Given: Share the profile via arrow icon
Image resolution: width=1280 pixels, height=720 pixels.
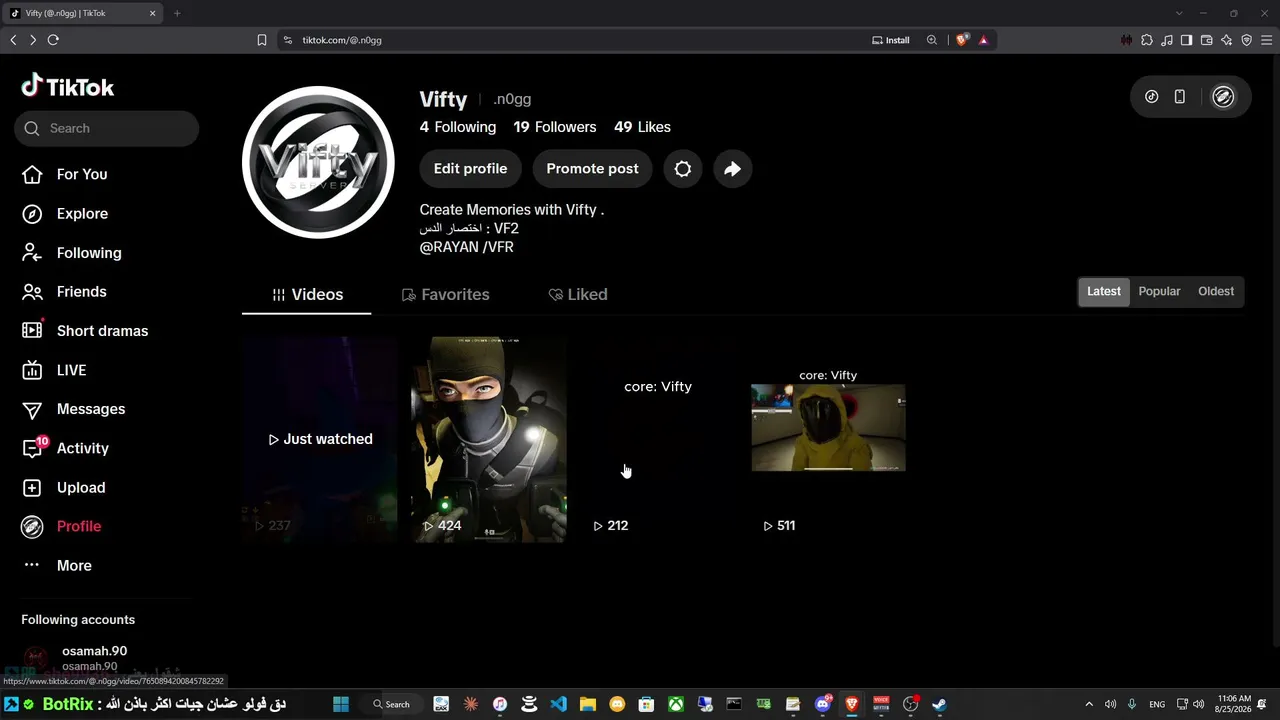Looking at the screenshot, I should point(732,169).
